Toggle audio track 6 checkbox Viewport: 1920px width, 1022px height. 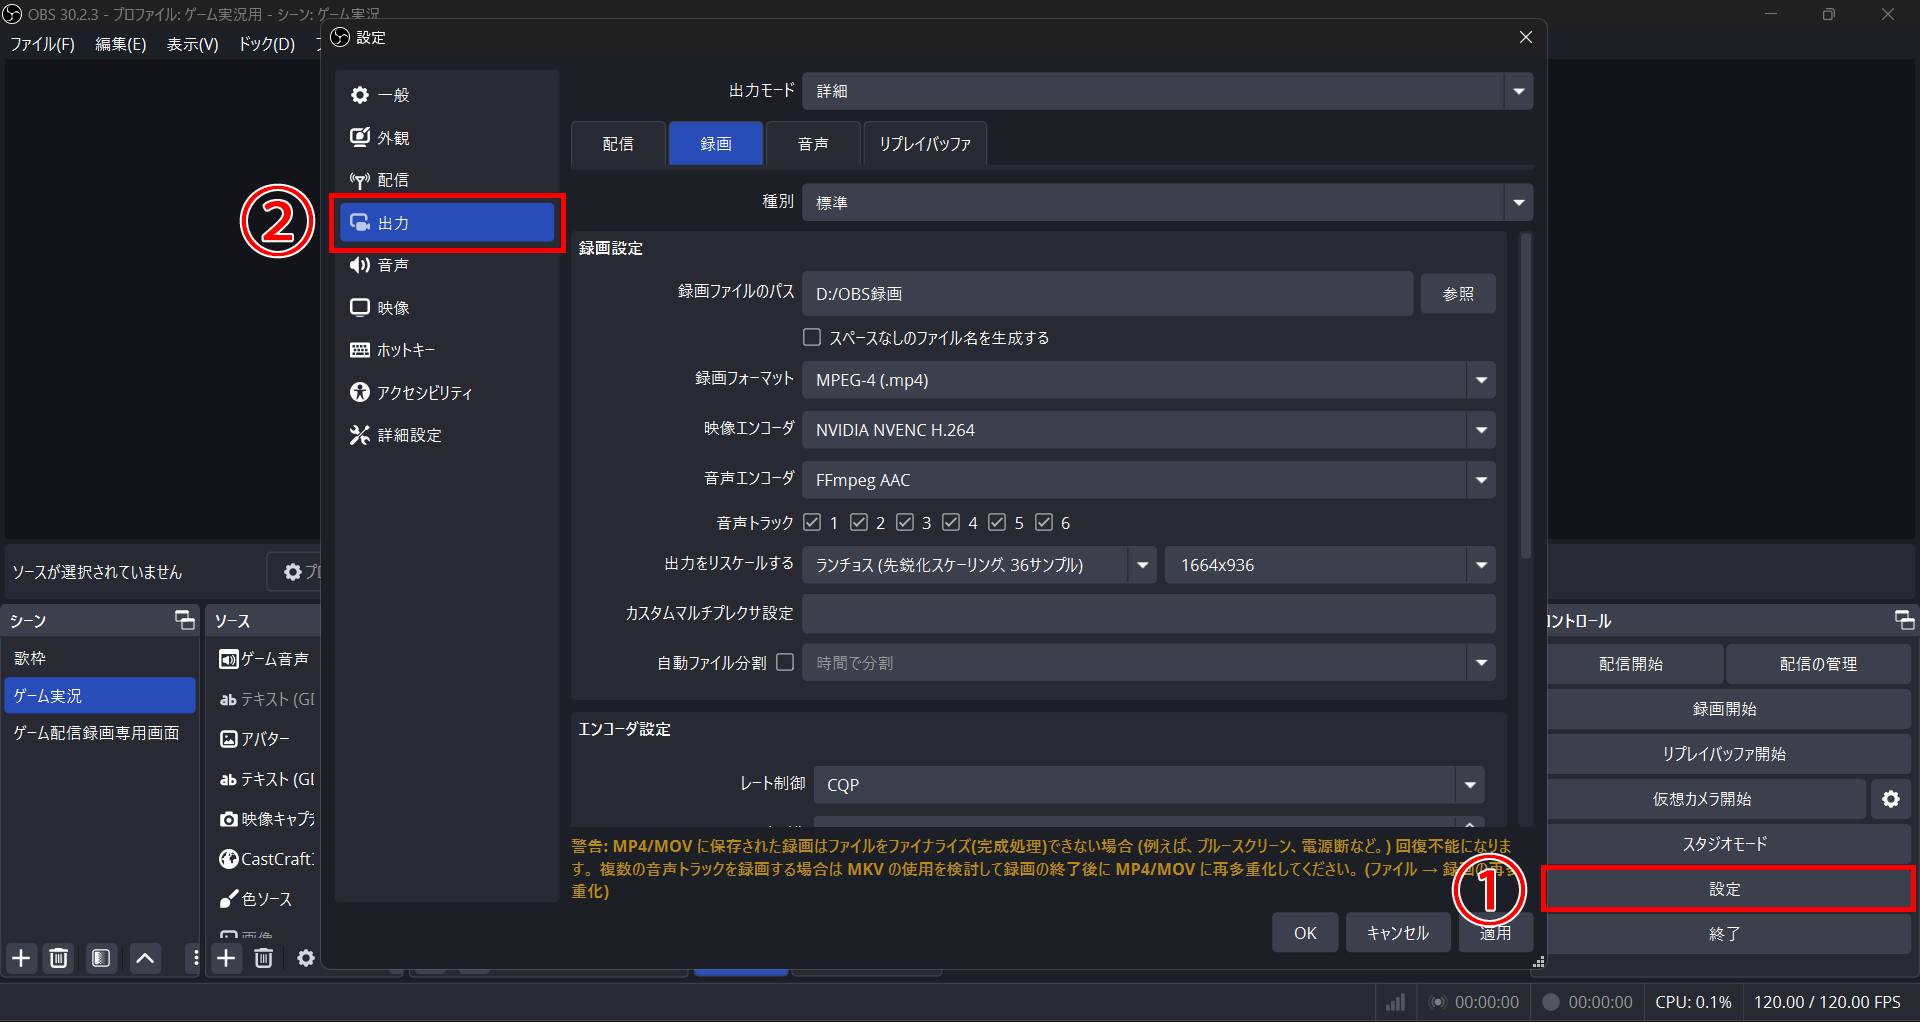[x=1044, y=522]
